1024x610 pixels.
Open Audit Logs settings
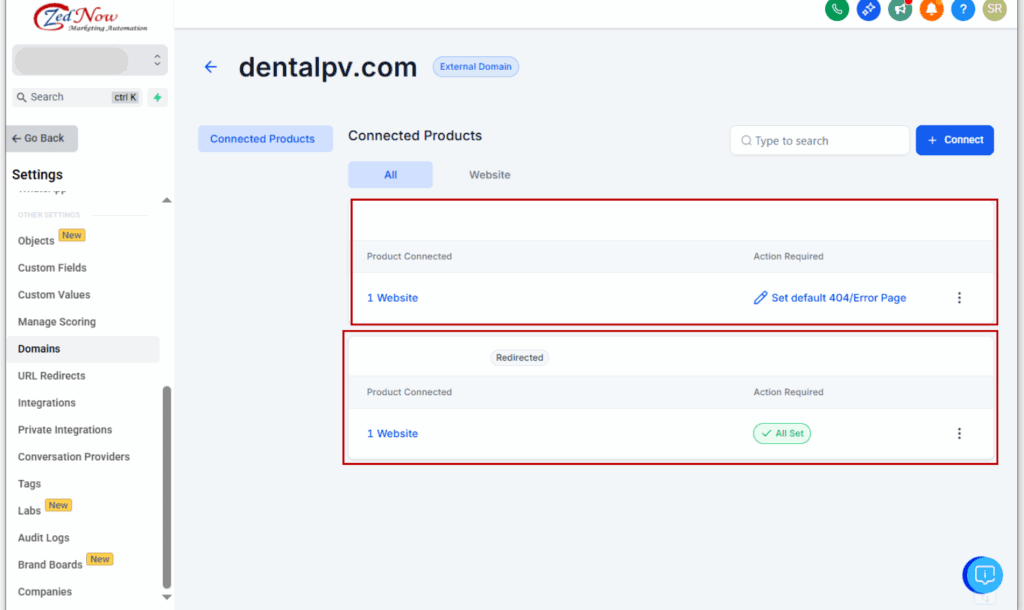point(44,538)
